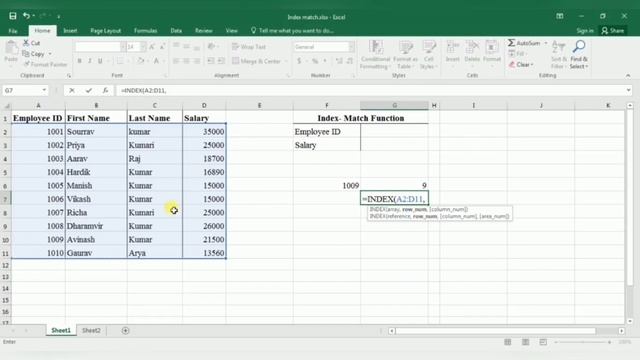
Task: Cancel the formula entry with X icon
Action: (x=72, y=91)
